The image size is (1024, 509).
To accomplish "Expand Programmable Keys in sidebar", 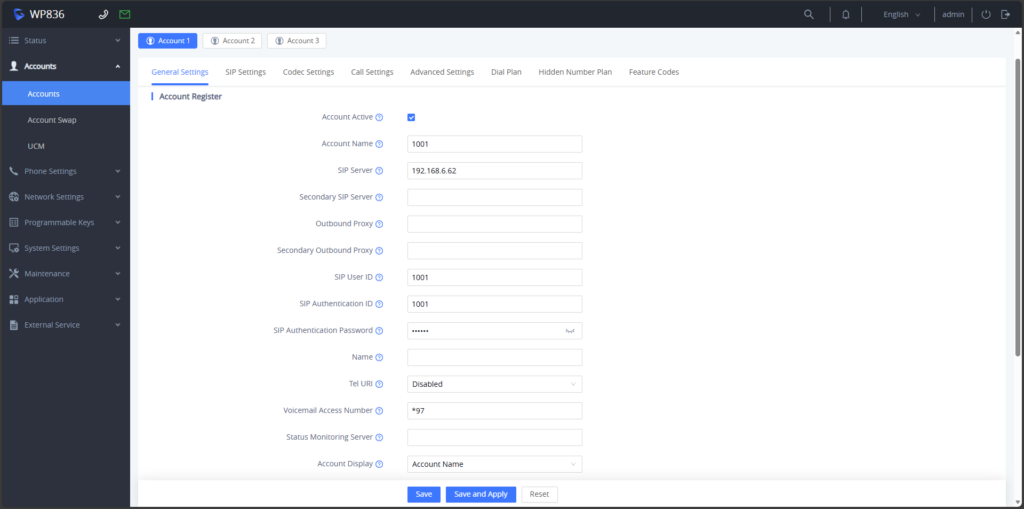I will (65, 222).
